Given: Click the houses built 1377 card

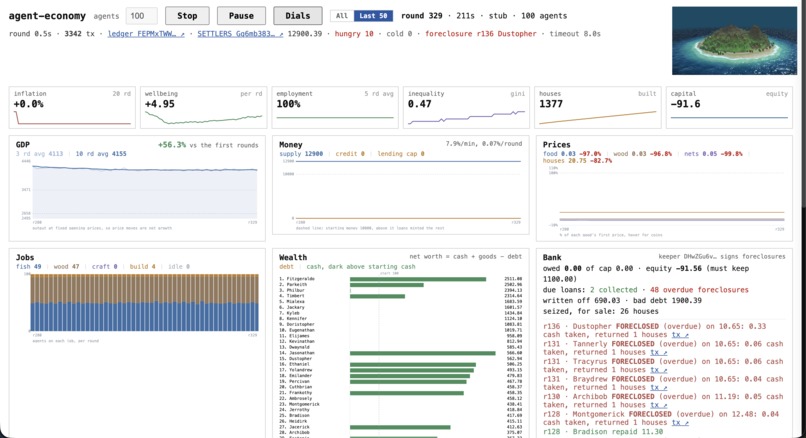Looking at the screenshot, I should pos(598,107).
